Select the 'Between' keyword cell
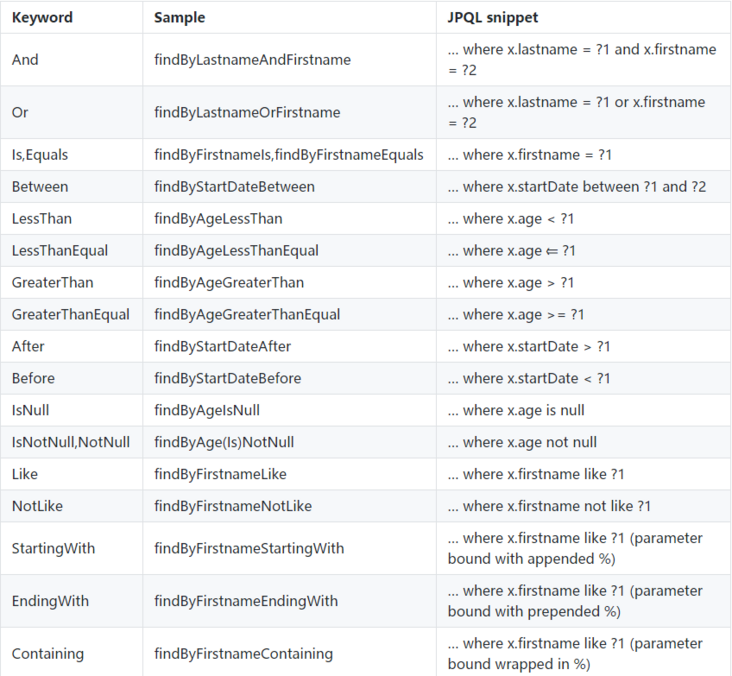Screen dimensions: 732x676 [x=71, y=187]
